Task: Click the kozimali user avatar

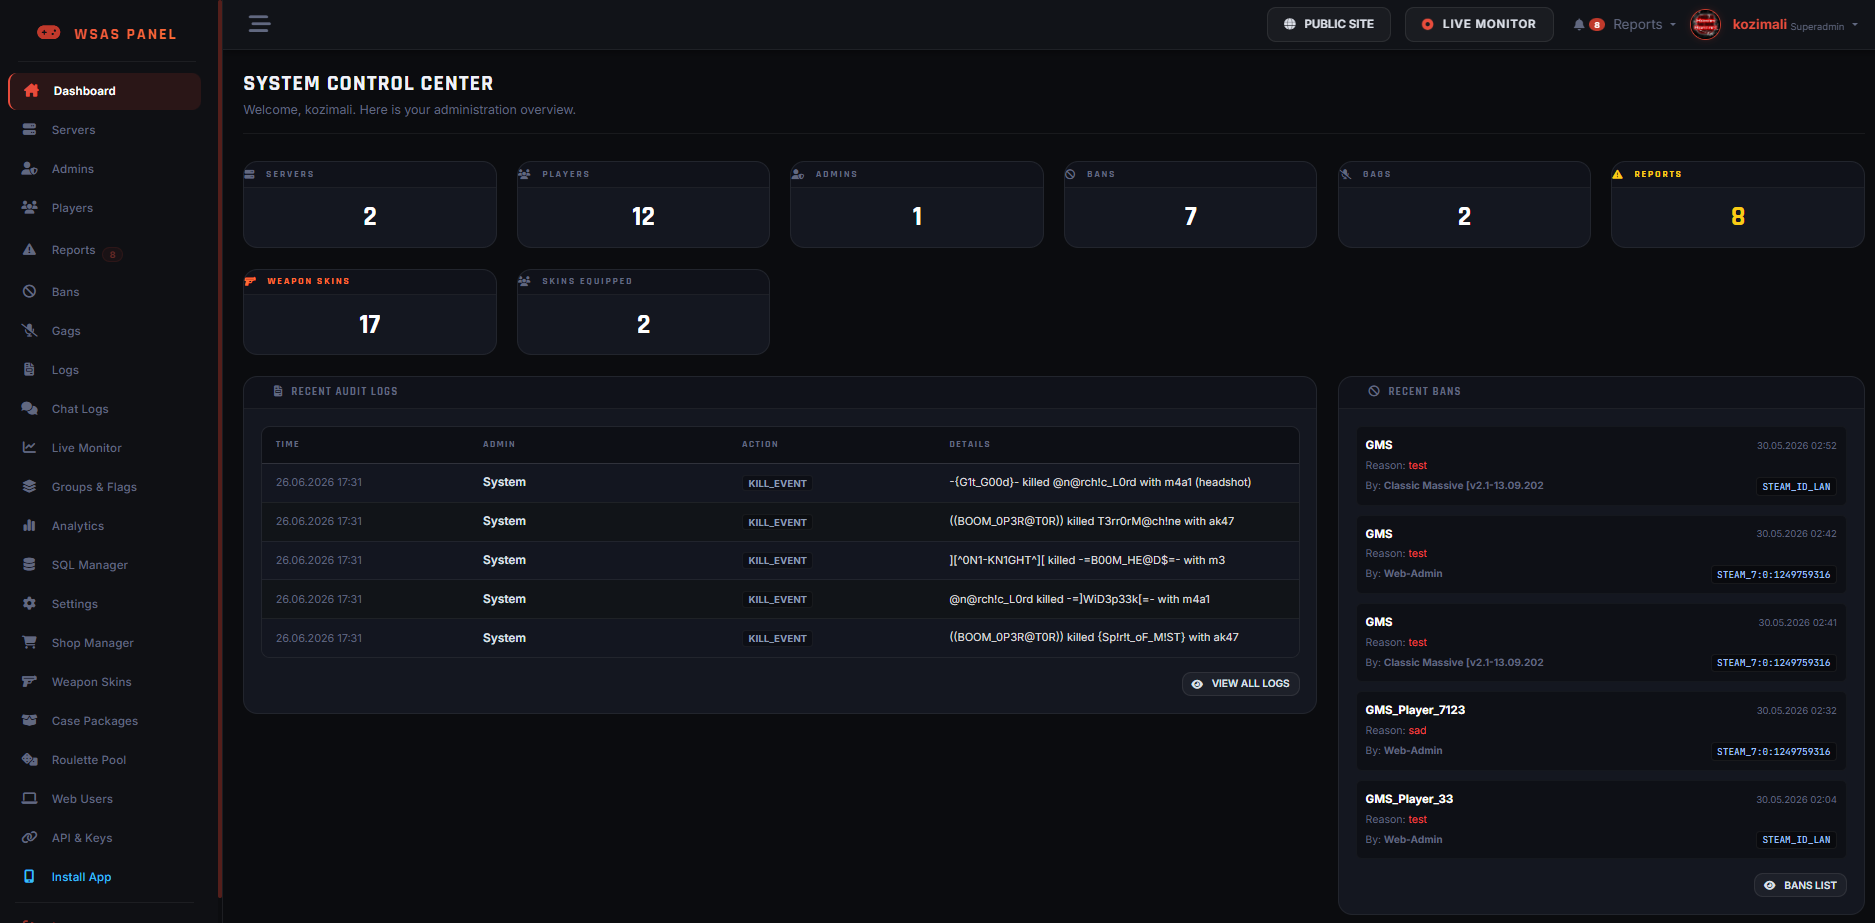Action: (1705, 24)
